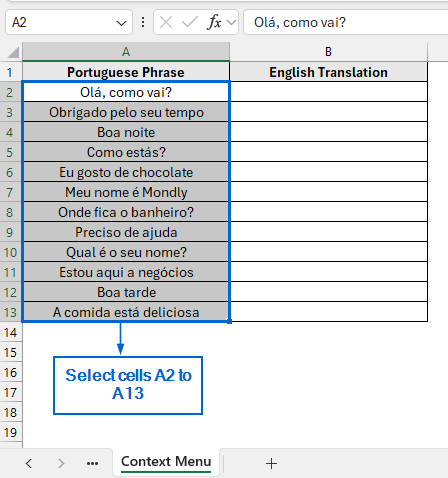Open the Name Box dropdown arrow

click(121, 23)
